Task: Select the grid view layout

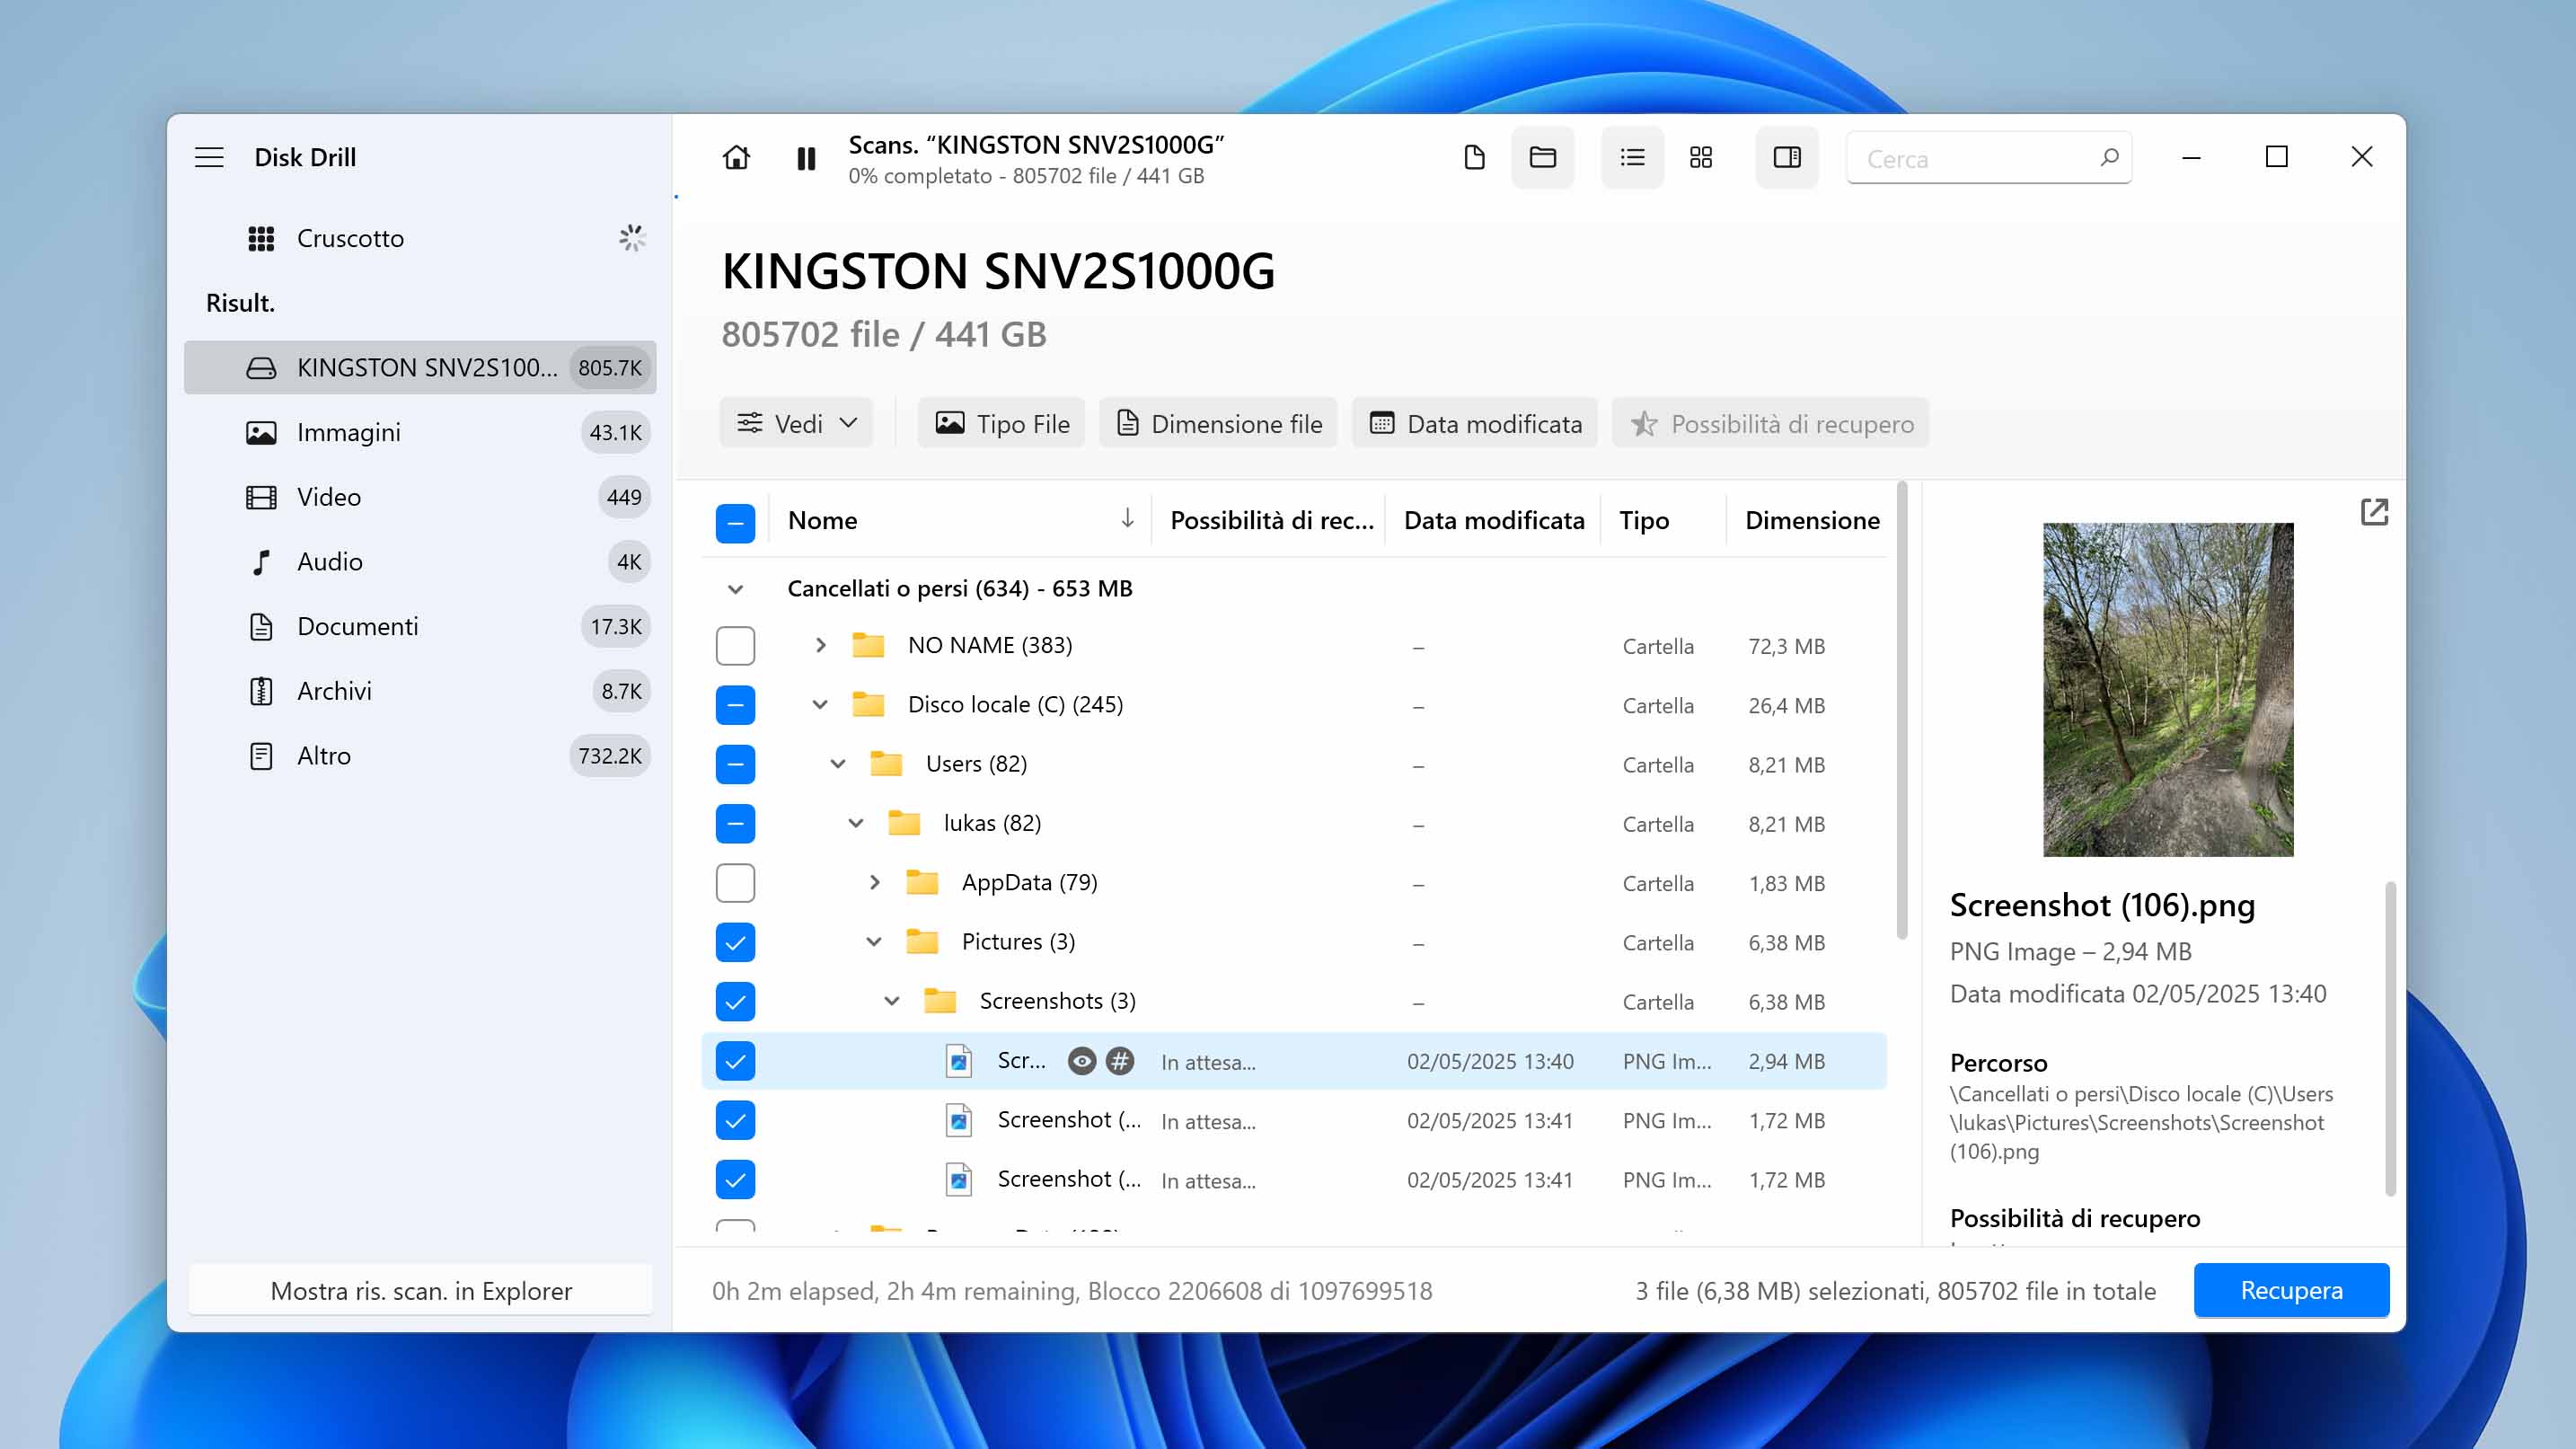Action: (x=1701, y=157)
